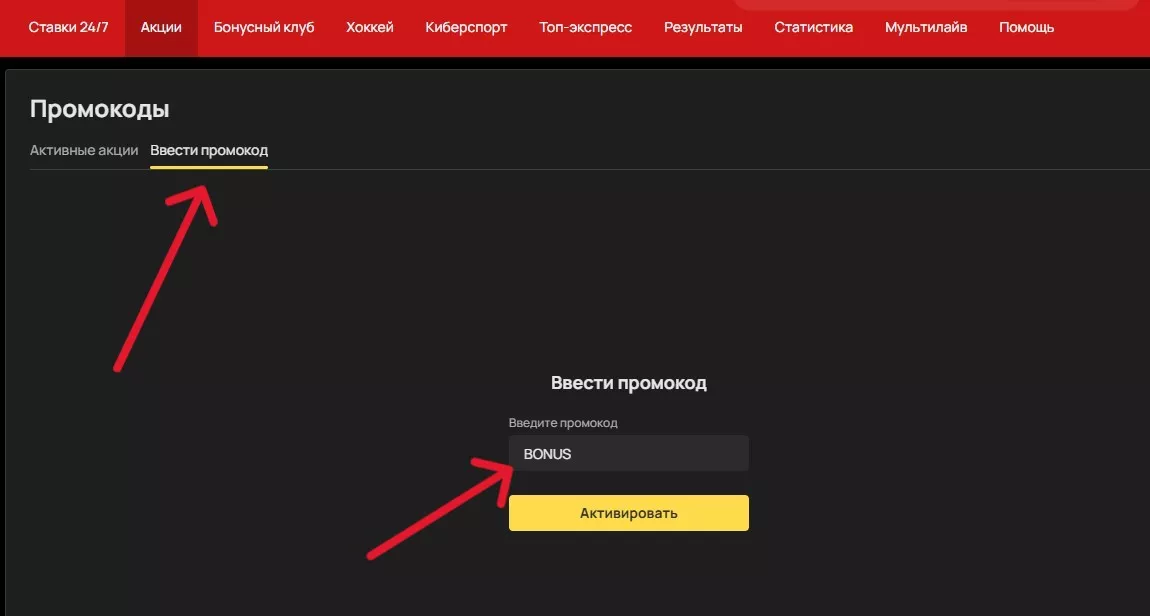Open the Помощь page

[1025, 27]
